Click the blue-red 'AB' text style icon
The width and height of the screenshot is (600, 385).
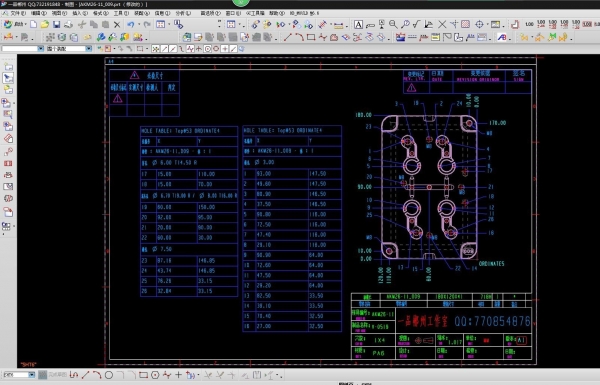pyautogui.click(x=502, y=37)
